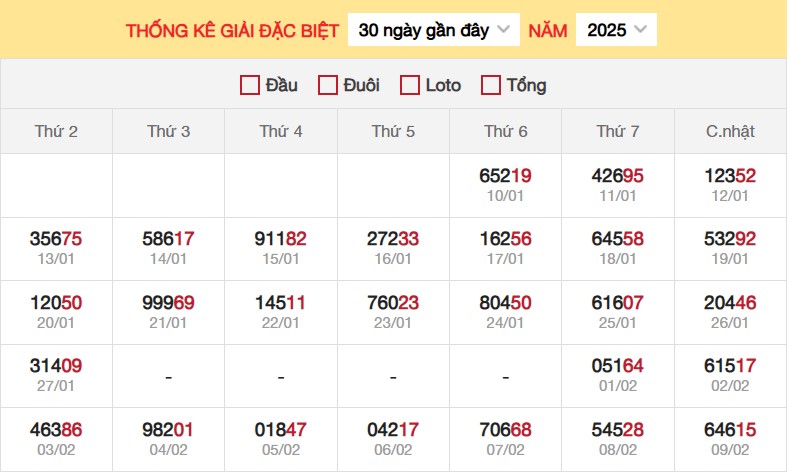Viewport: 790px width, 475px height.
Task: Click result 99969 for 21/01
Action: [168, 303]
